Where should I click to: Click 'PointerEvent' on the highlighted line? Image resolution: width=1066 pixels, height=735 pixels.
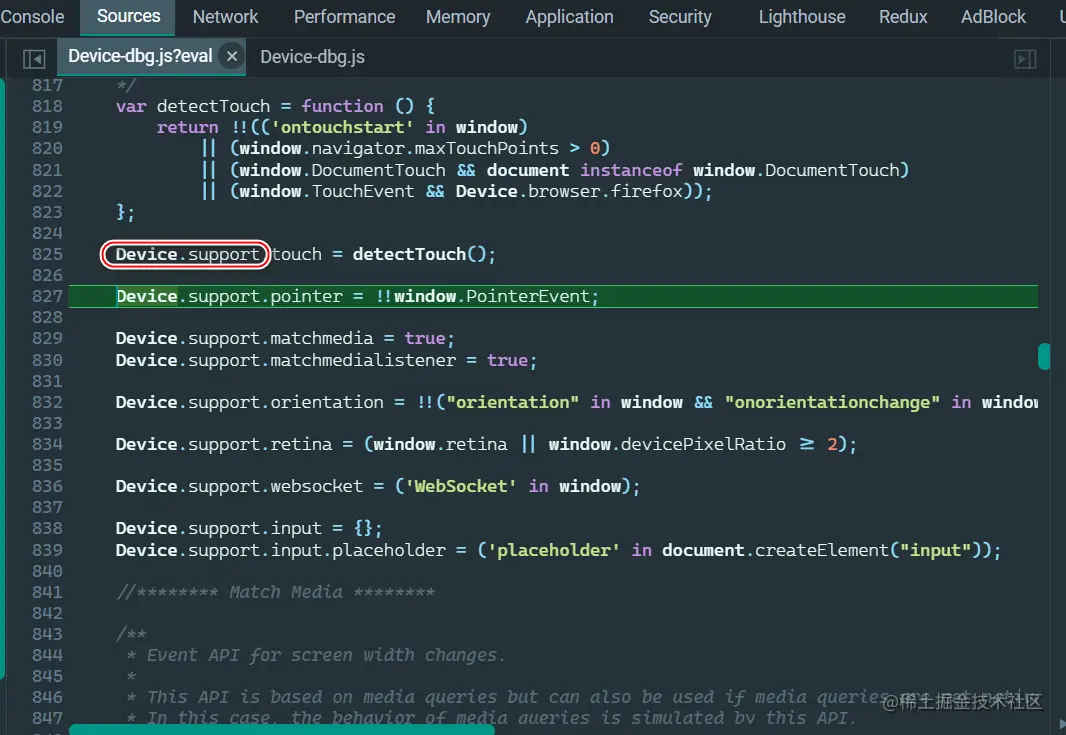[x=528, y=296]
